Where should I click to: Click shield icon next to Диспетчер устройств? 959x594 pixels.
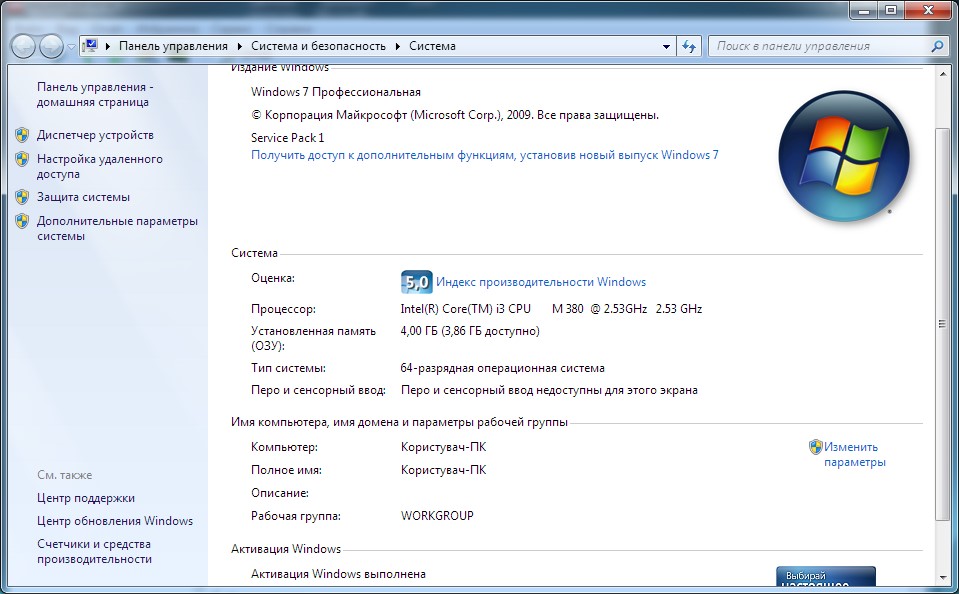coord(22,135)
